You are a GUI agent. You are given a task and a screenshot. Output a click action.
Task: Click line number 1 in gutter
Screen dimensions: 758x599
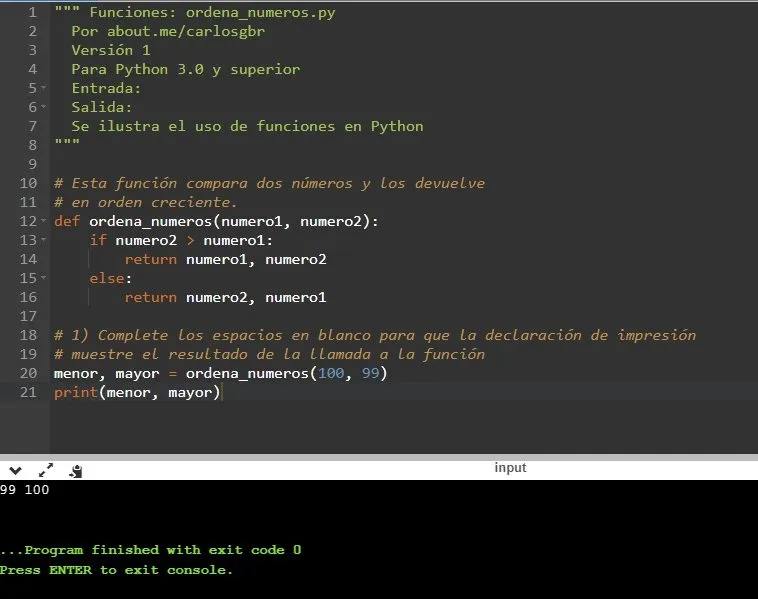[33, 12]
